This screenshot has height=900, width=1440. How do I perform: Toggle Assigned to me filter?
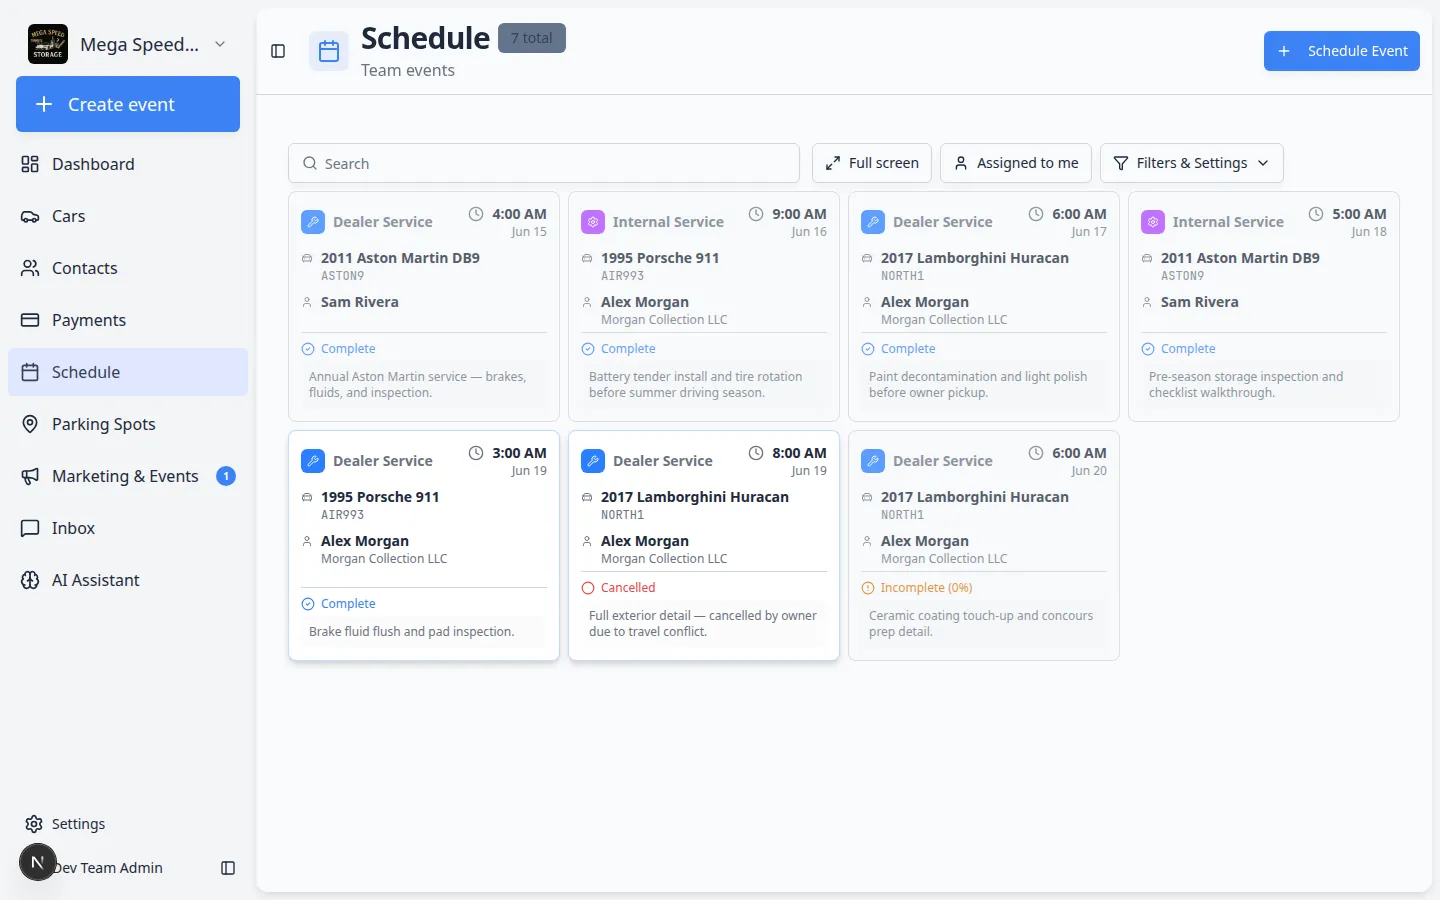point(1016,163)
